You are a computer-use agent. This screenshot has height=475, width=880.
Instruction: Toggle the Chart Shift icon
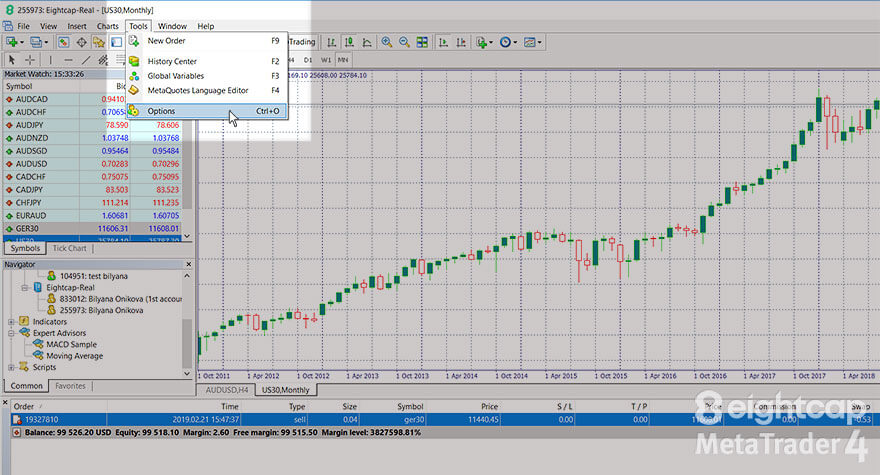pyautogui.click(x=461, y=42)
